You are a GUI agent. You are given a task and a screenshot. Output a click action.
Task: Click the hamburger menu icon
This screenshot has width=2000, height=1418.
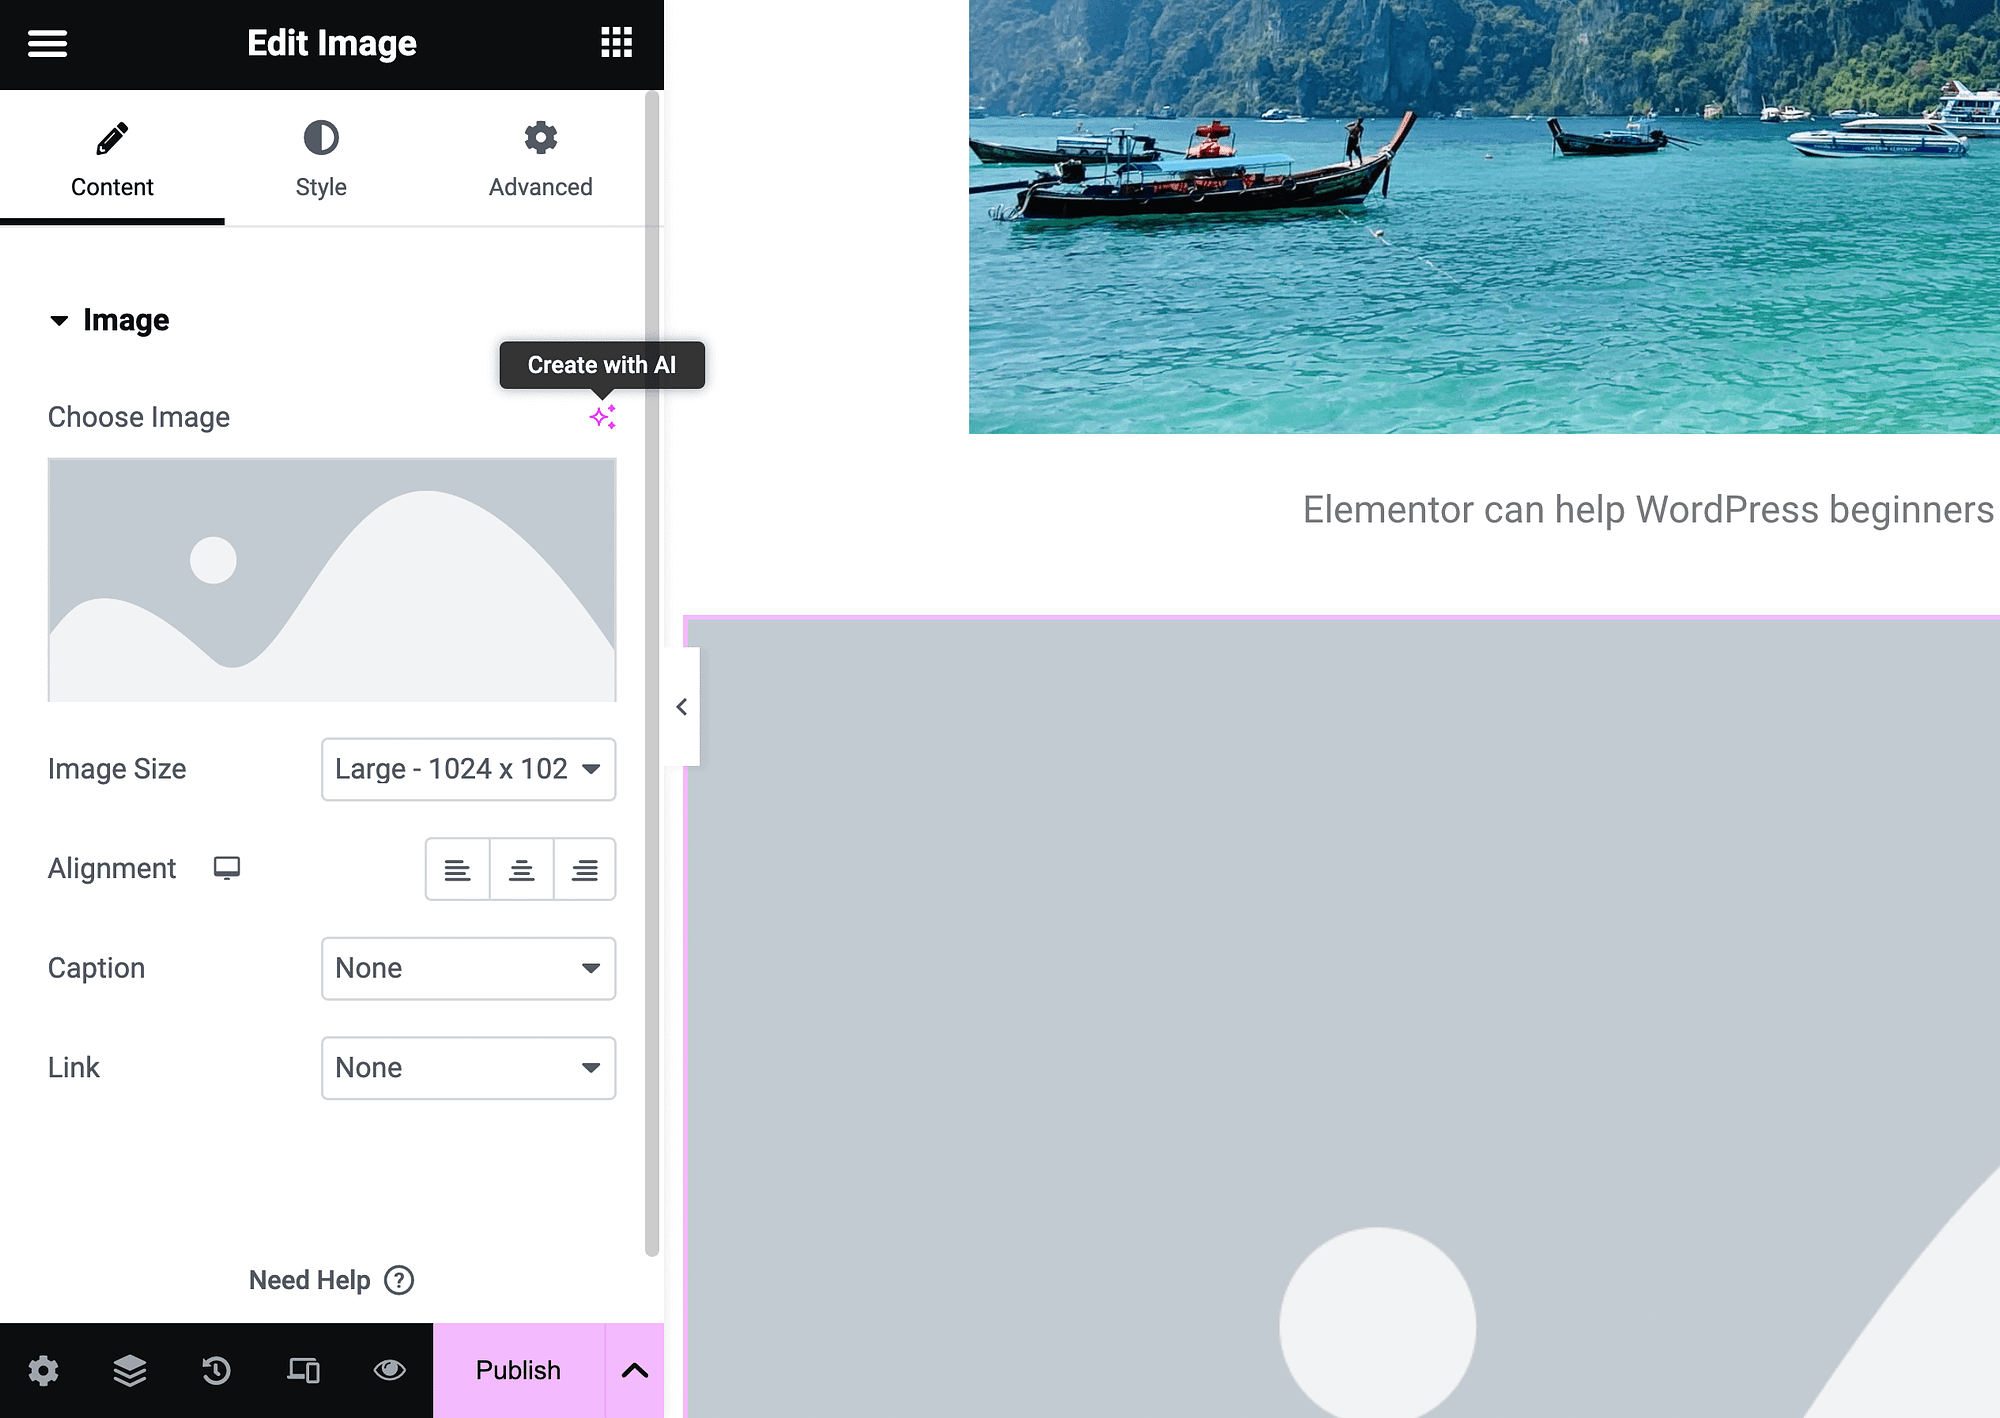tap(45, 43)
